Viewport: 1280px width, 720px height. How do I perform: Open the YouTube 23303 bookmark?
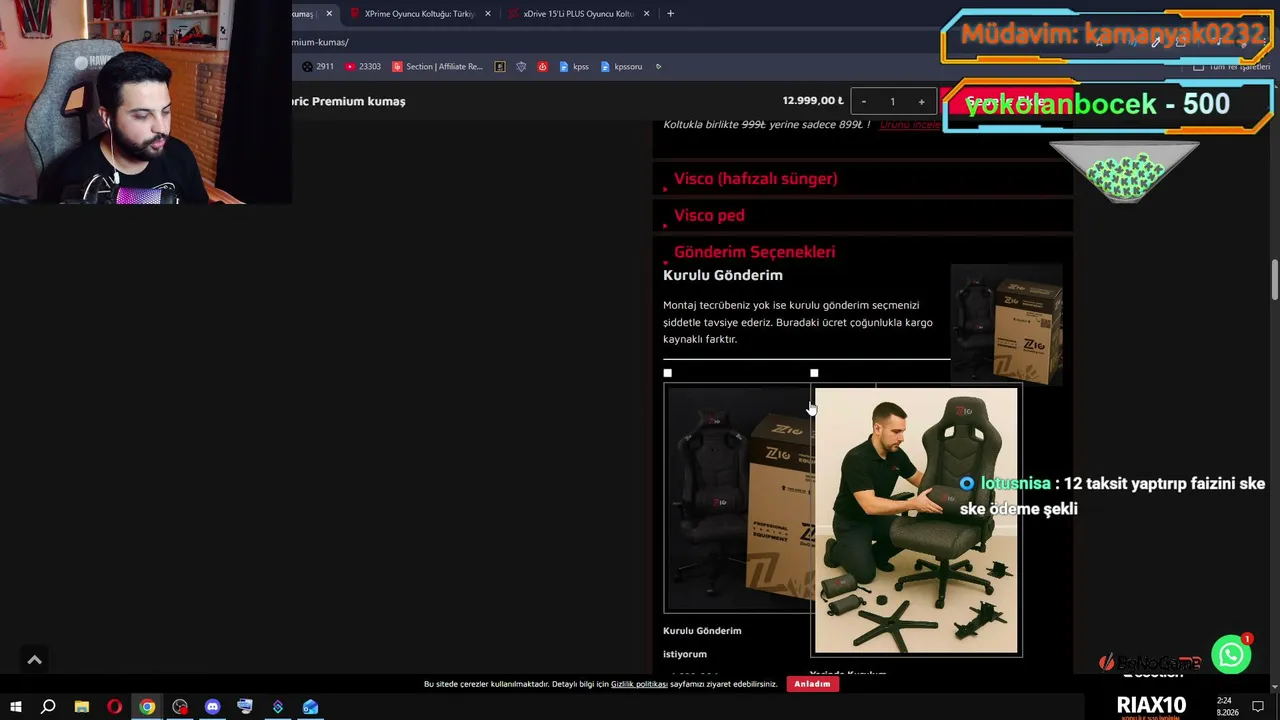tap(362, 67)
